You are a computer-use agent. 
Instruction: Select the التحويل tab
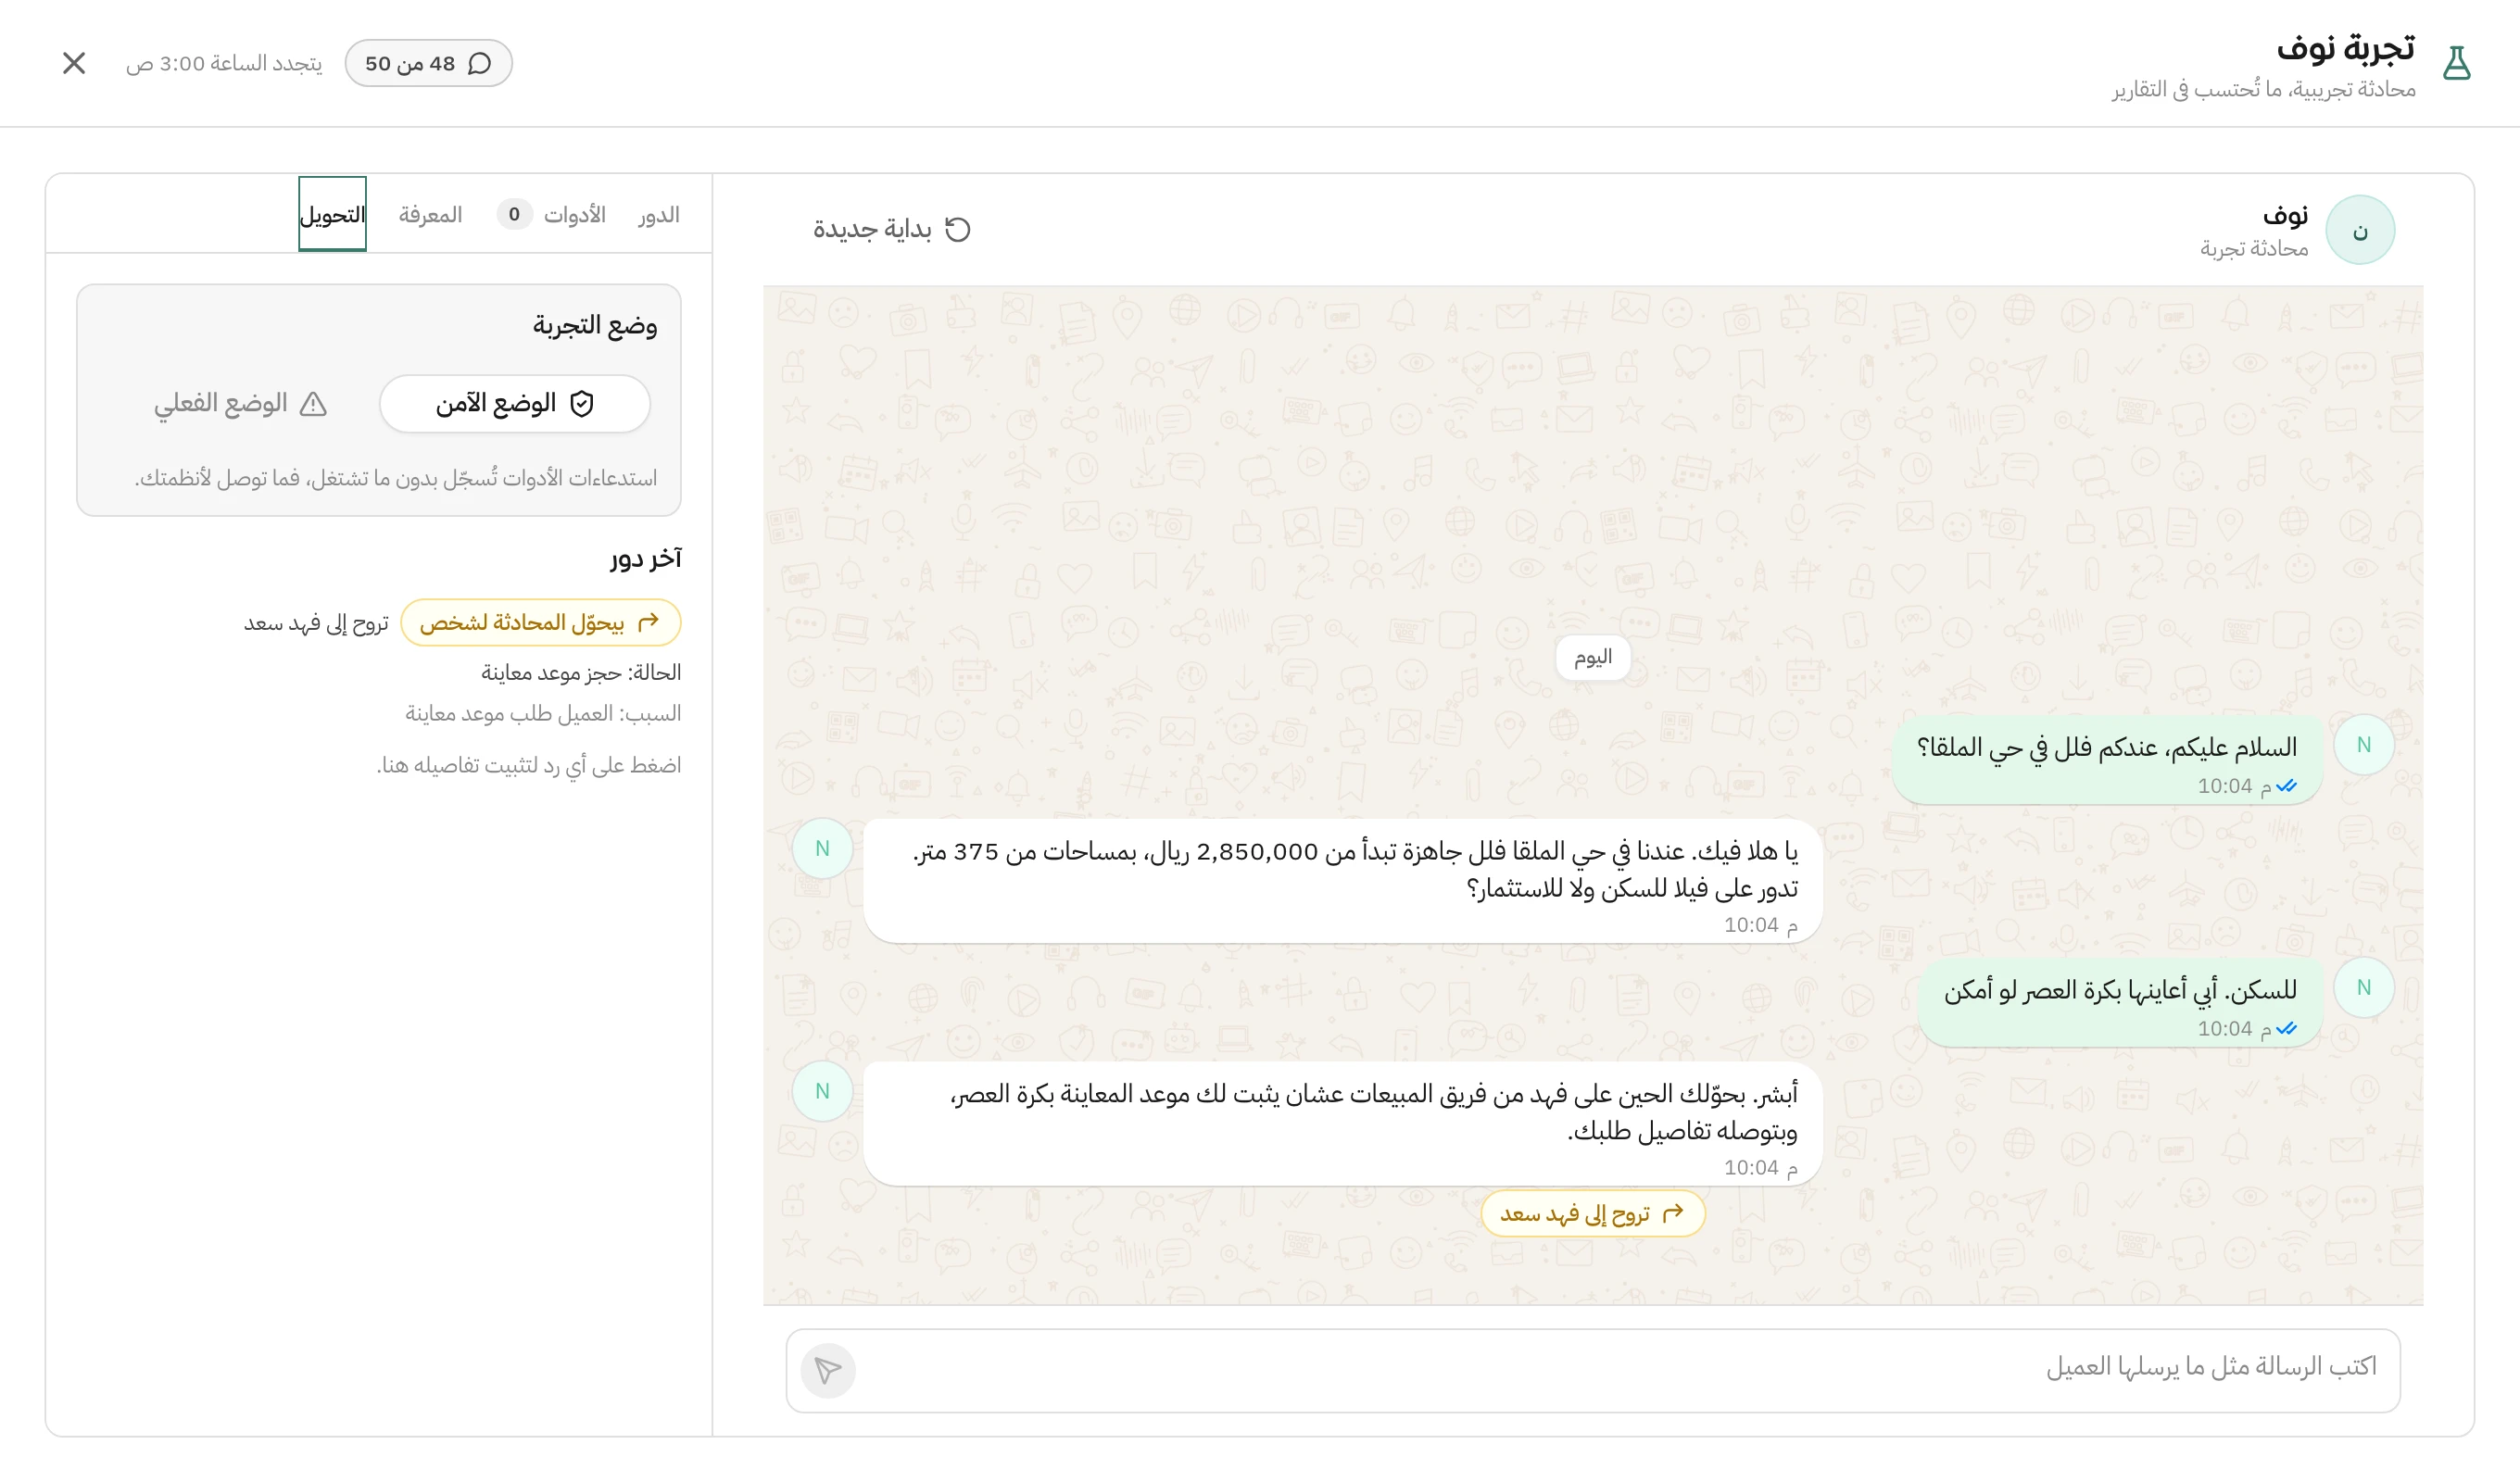[333, 215]
